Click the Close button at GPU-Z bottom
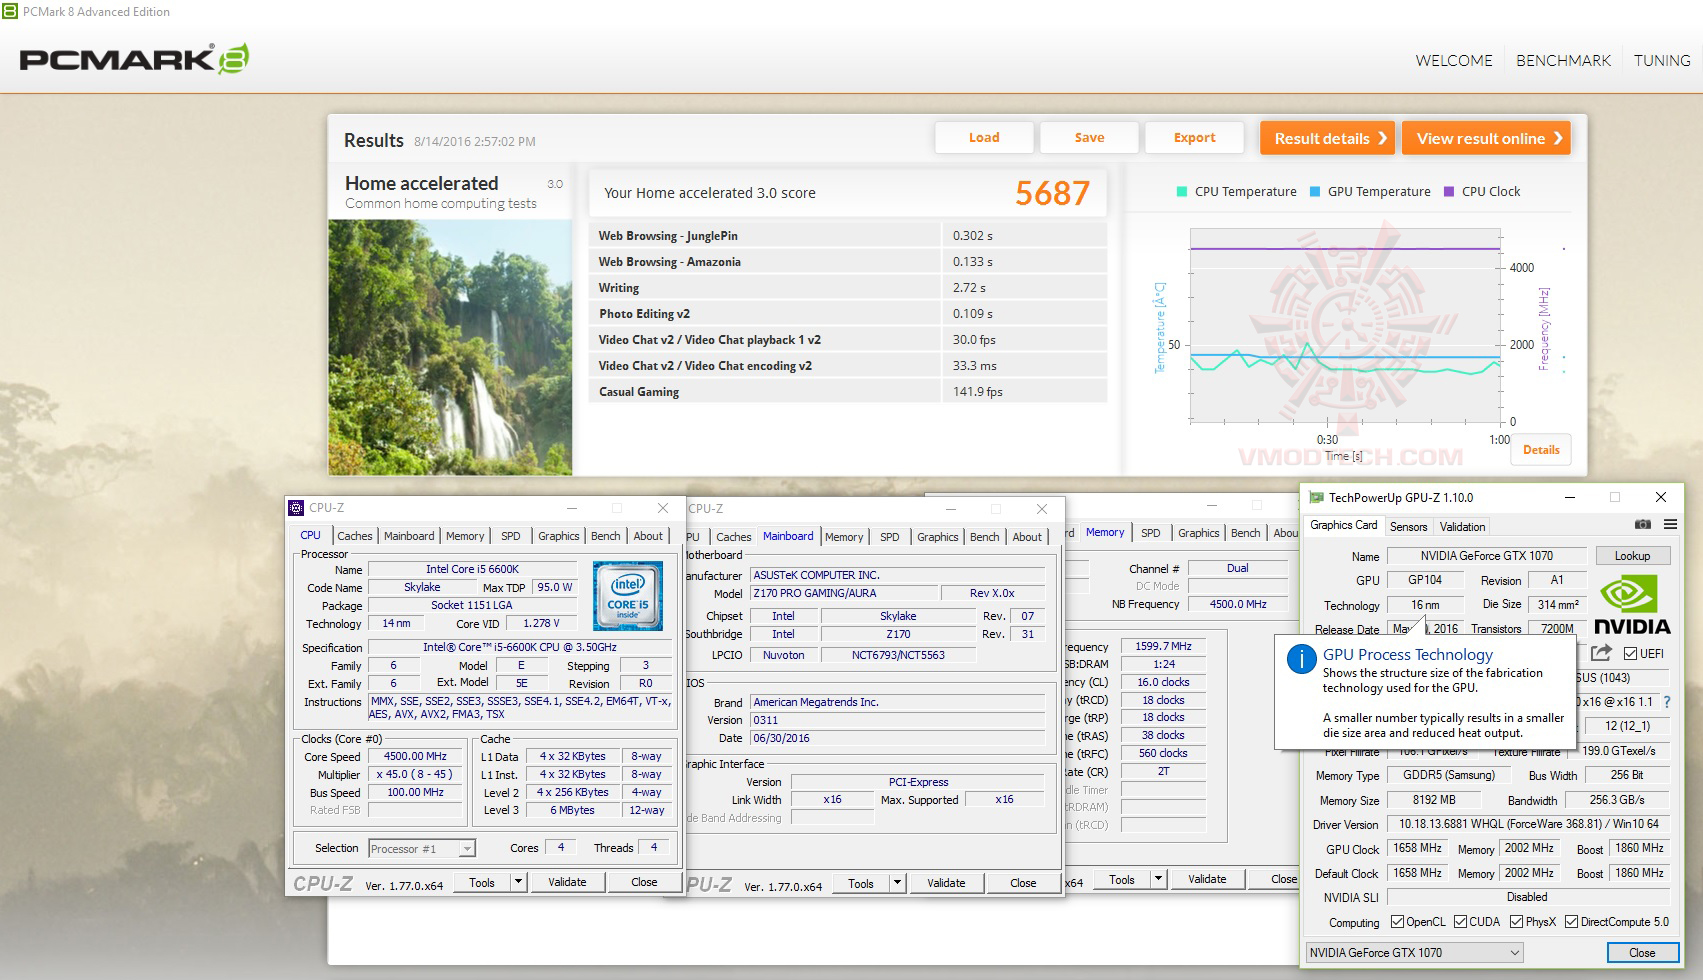The width and height of the screenshot is (1703, 980). [x=1642, y=953]
